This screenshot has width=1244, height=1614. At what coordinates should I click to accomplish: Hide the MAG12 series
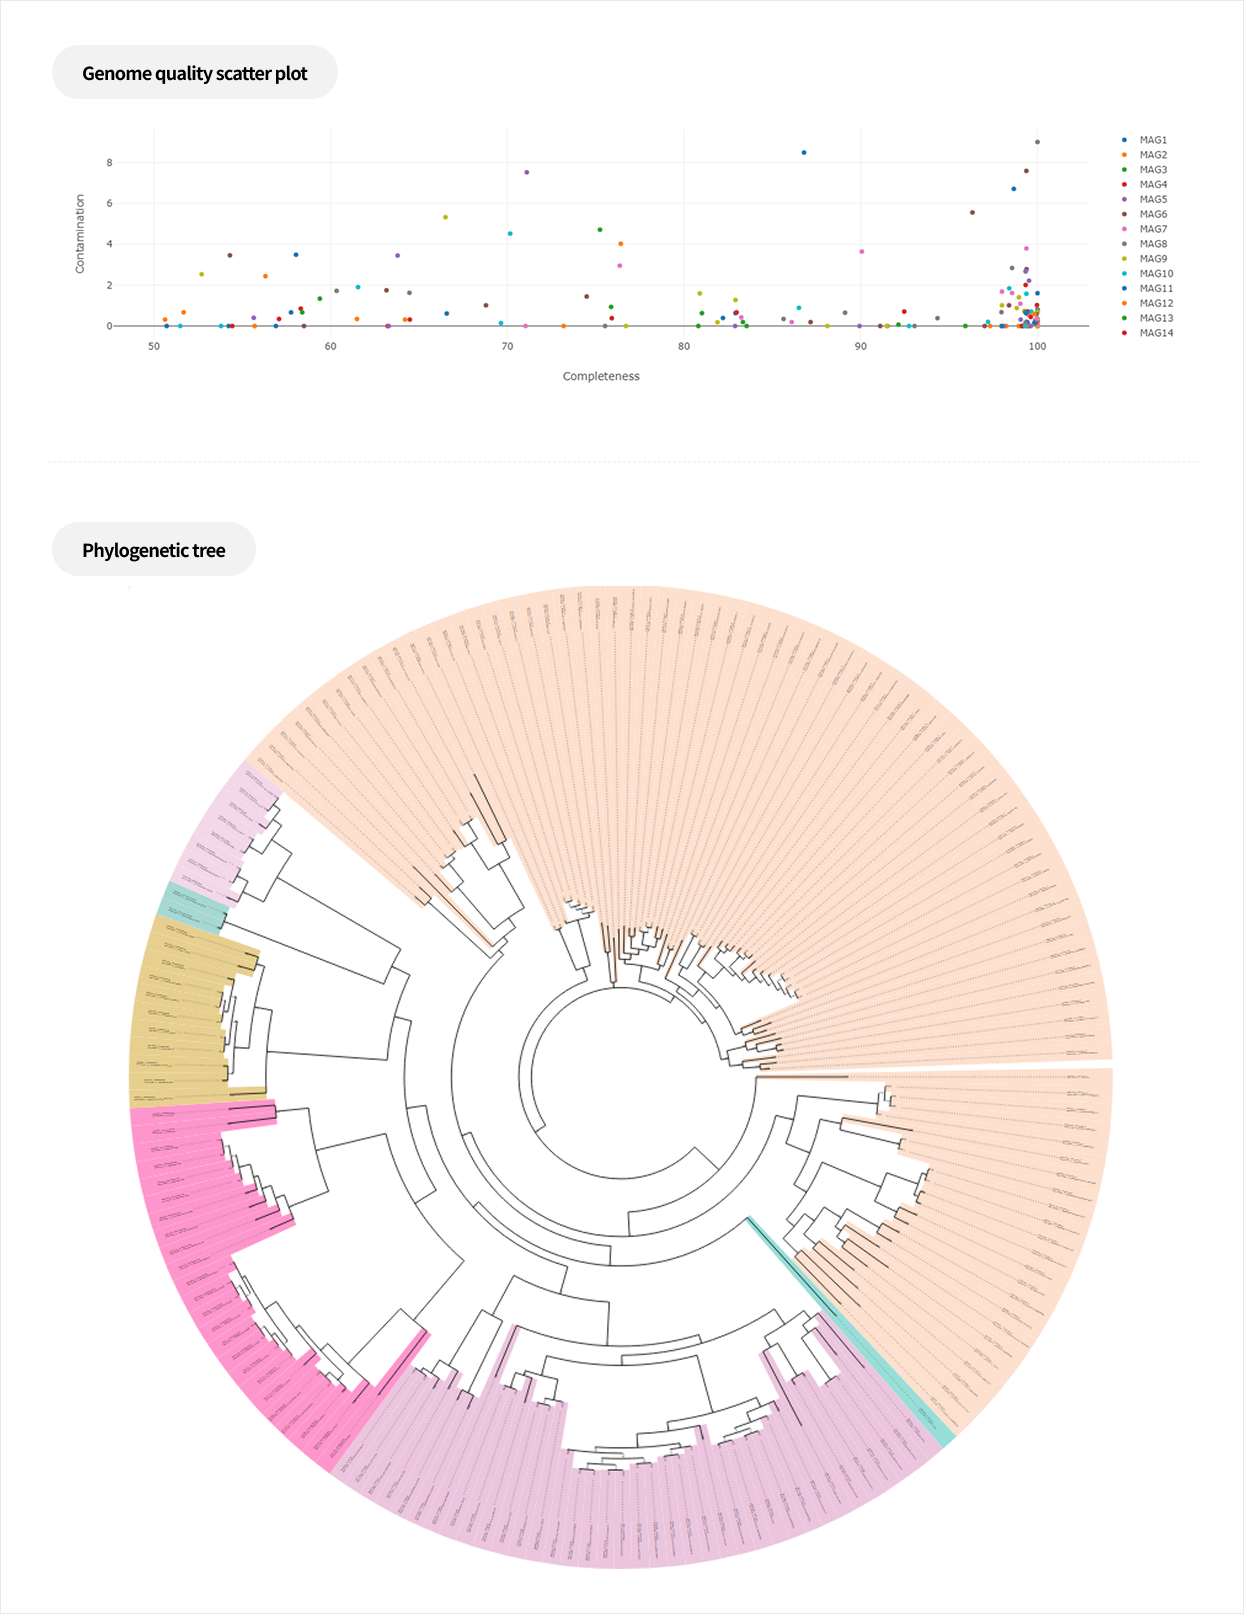pyautogui.click(x=1155, y=303)
